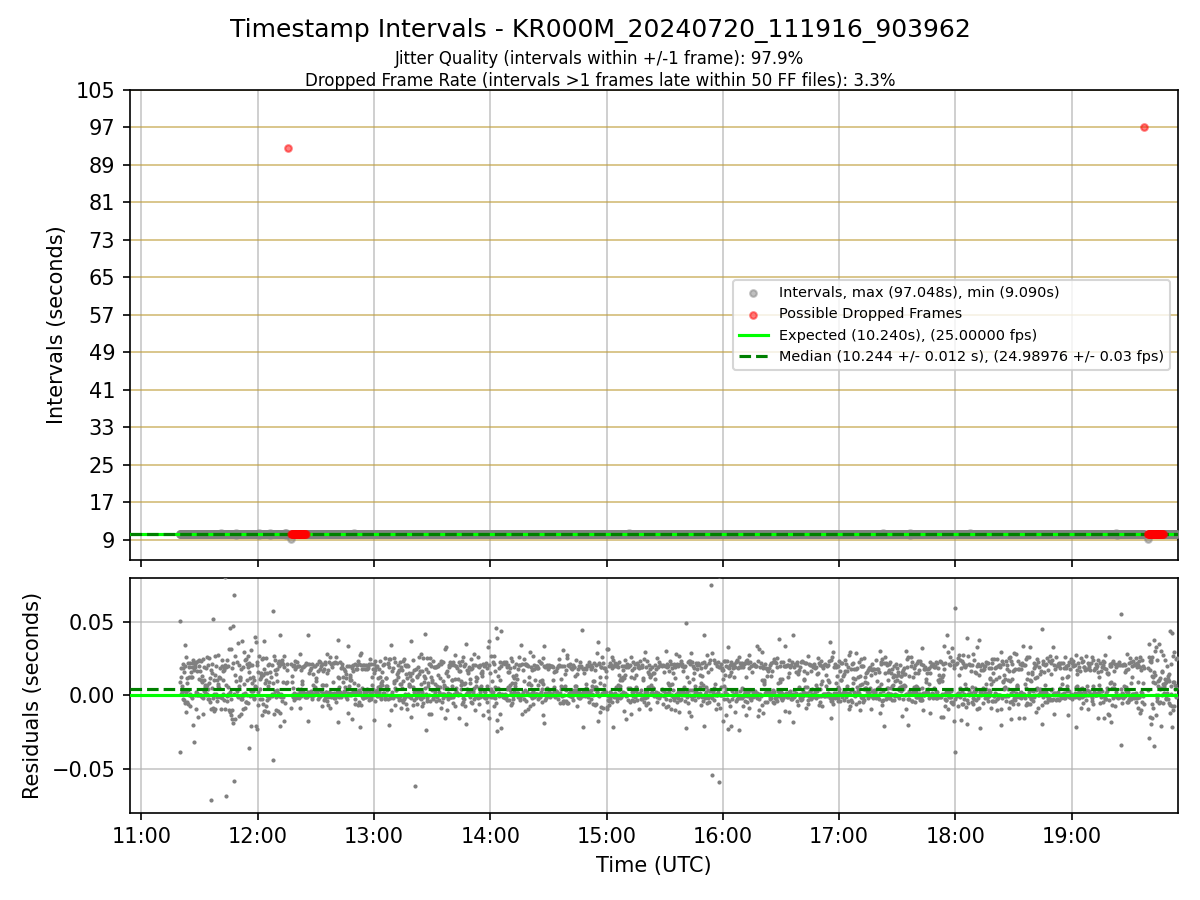Select the 57 tick on the intervals axis
The image size is (1200, 900).
[102, 315]
